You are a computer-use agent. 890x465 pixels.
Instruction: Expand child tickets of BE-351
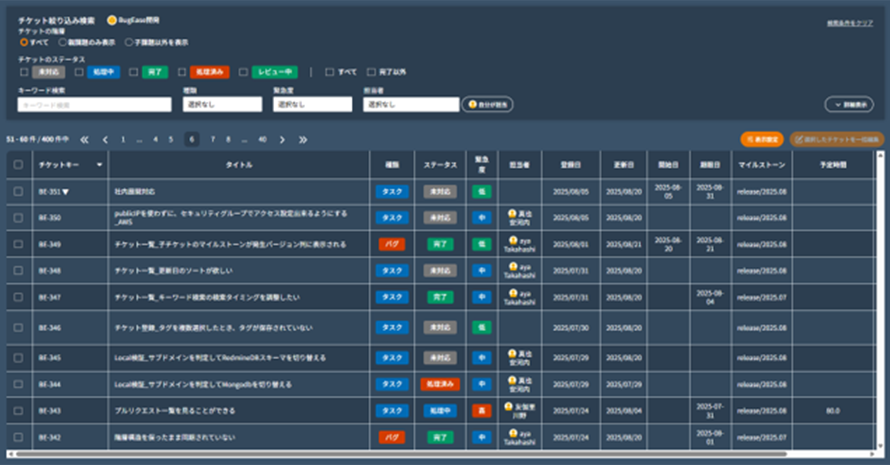tap(66, 190)
